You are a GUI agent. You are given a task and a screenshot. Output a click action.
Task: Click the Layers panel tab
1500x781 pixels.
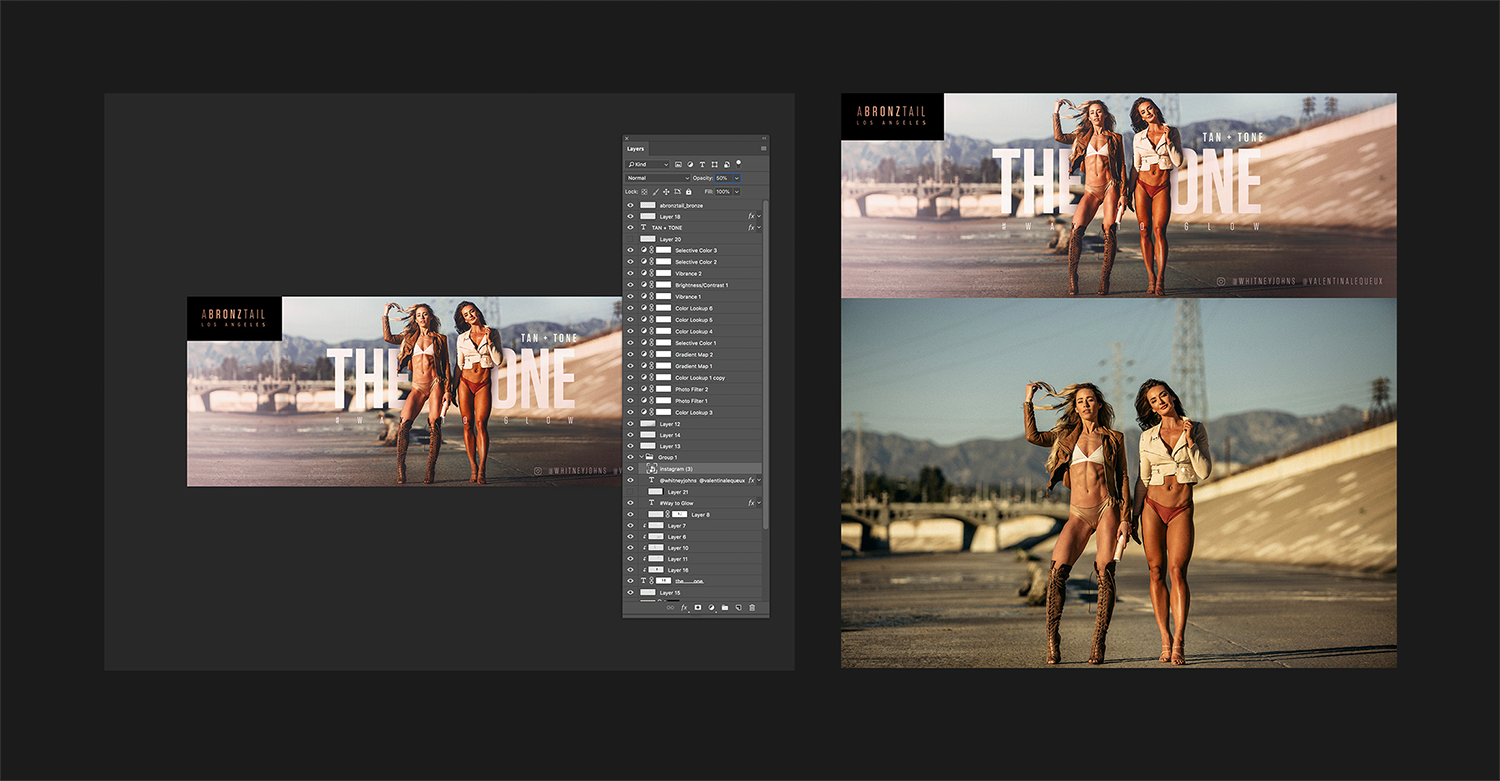click(x=636, y=148)
